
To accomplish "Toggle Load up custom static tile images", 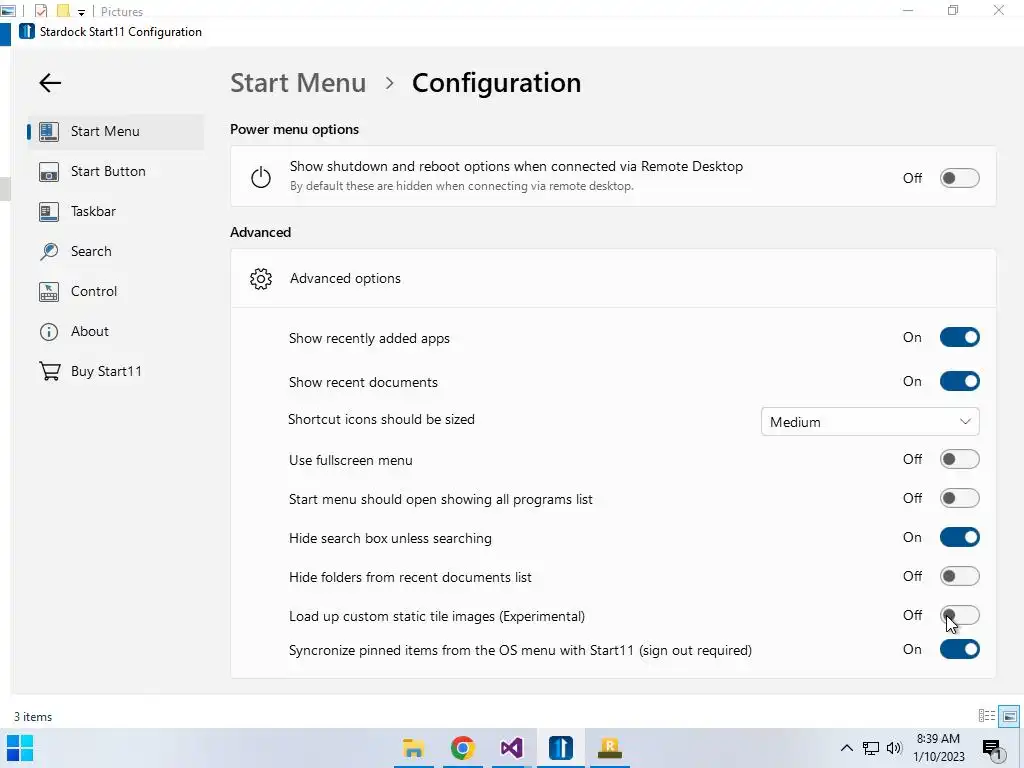I will click(959, 615).
